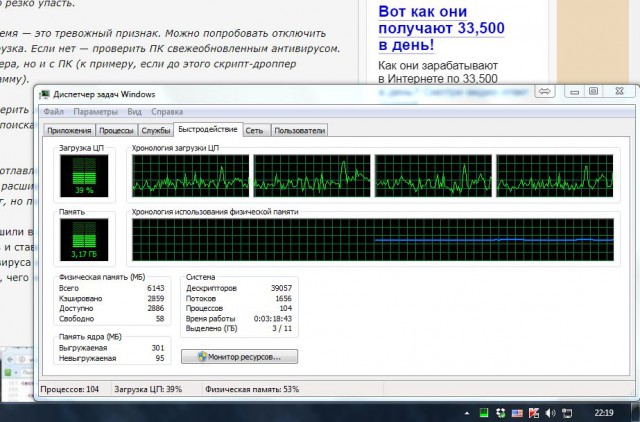Click status bar entry 'Процессов: 104'
This screenshot has height=422, width=640.
tap(69, 389)
